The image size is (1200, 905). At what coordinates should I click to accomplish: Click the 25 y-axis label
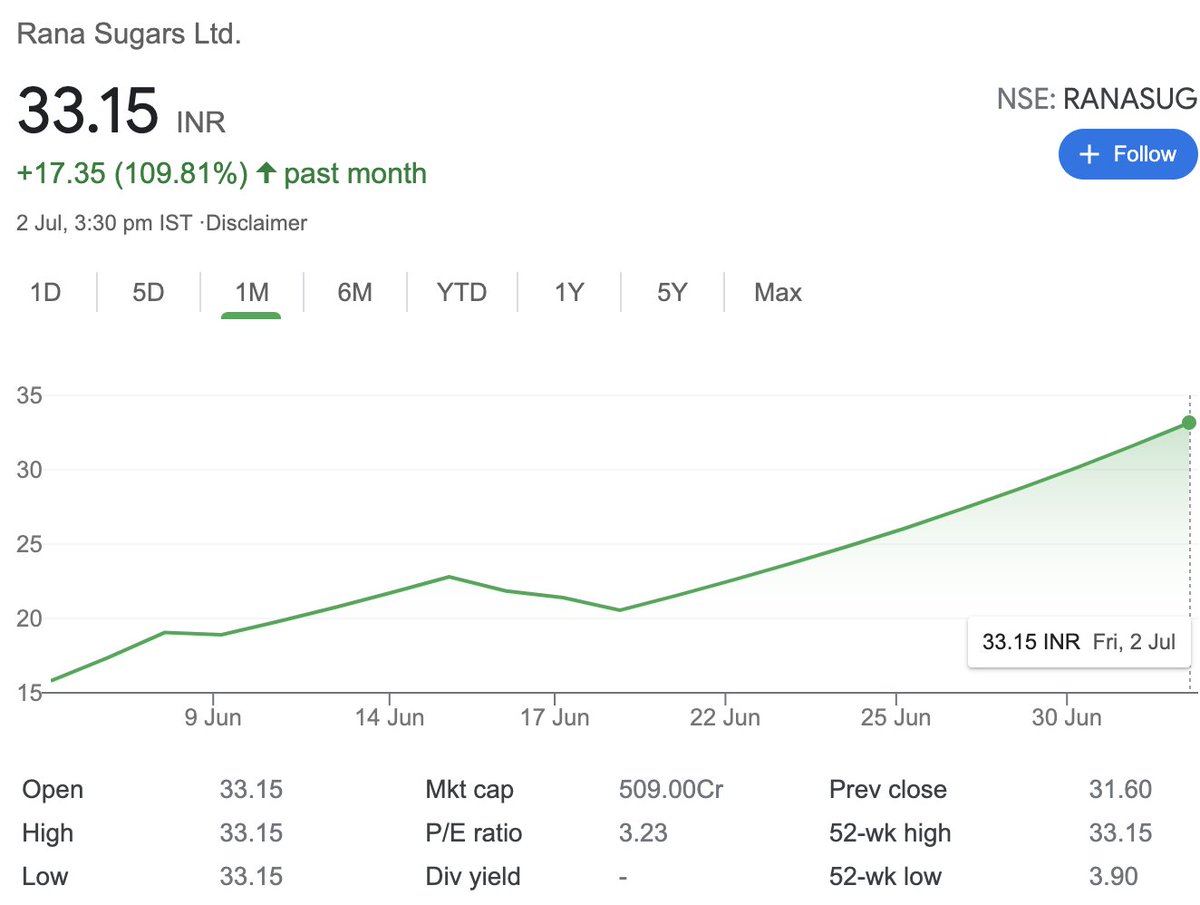tap(29, 545)
